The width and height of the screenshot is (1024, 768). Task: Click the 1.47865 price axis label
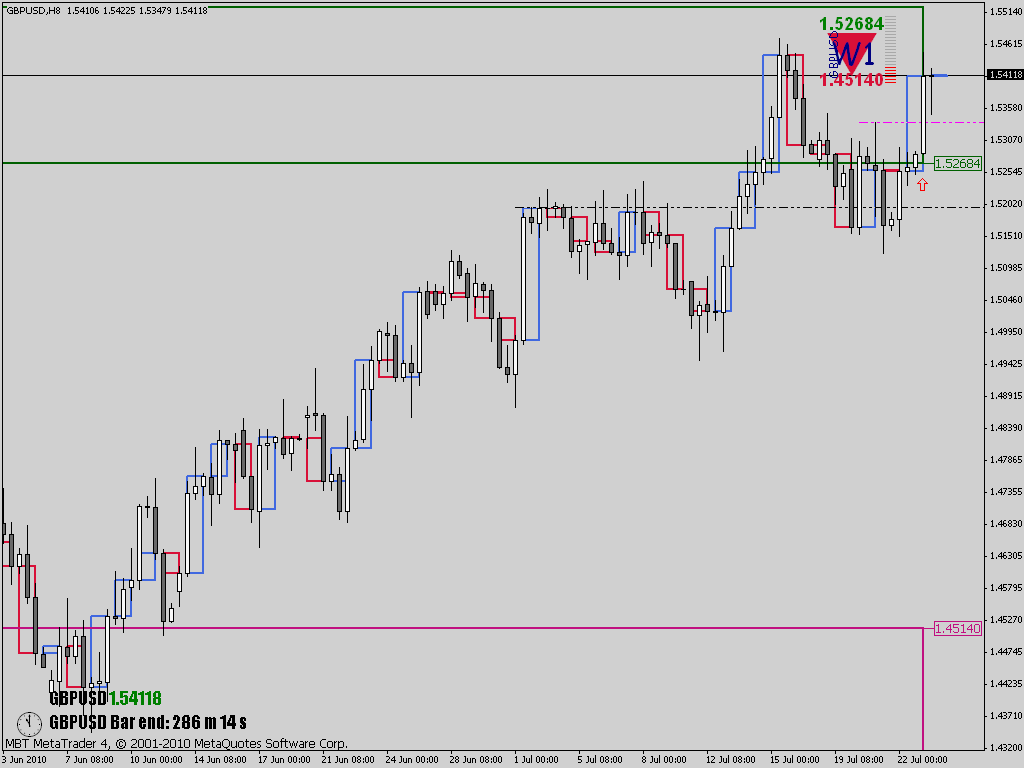[1005, 460]
